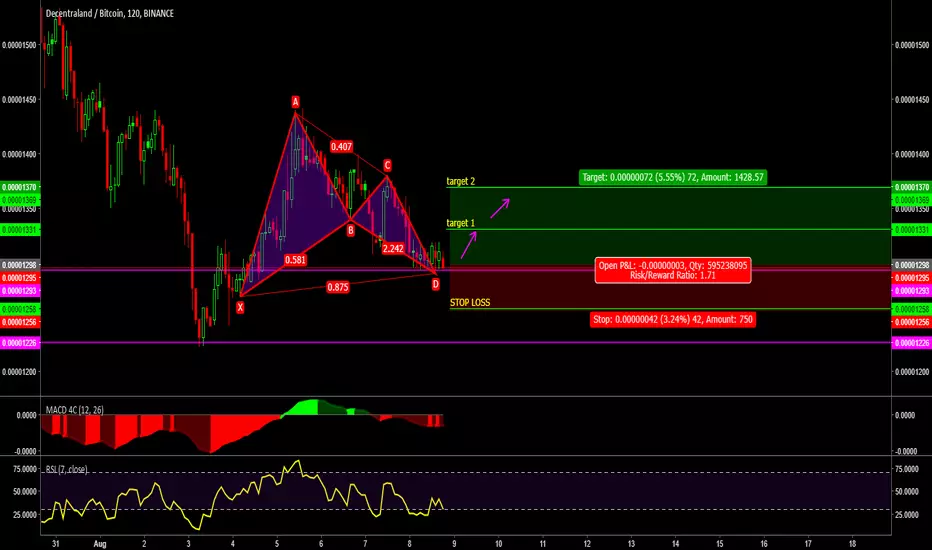Click the 0.875 ratio label
This screenshot has height=550, width=932.
[338, 287]
